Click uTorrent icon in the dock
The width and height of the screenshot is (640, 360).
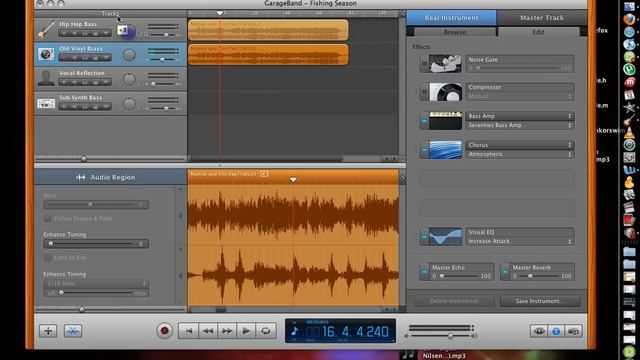tap(629, 69)
